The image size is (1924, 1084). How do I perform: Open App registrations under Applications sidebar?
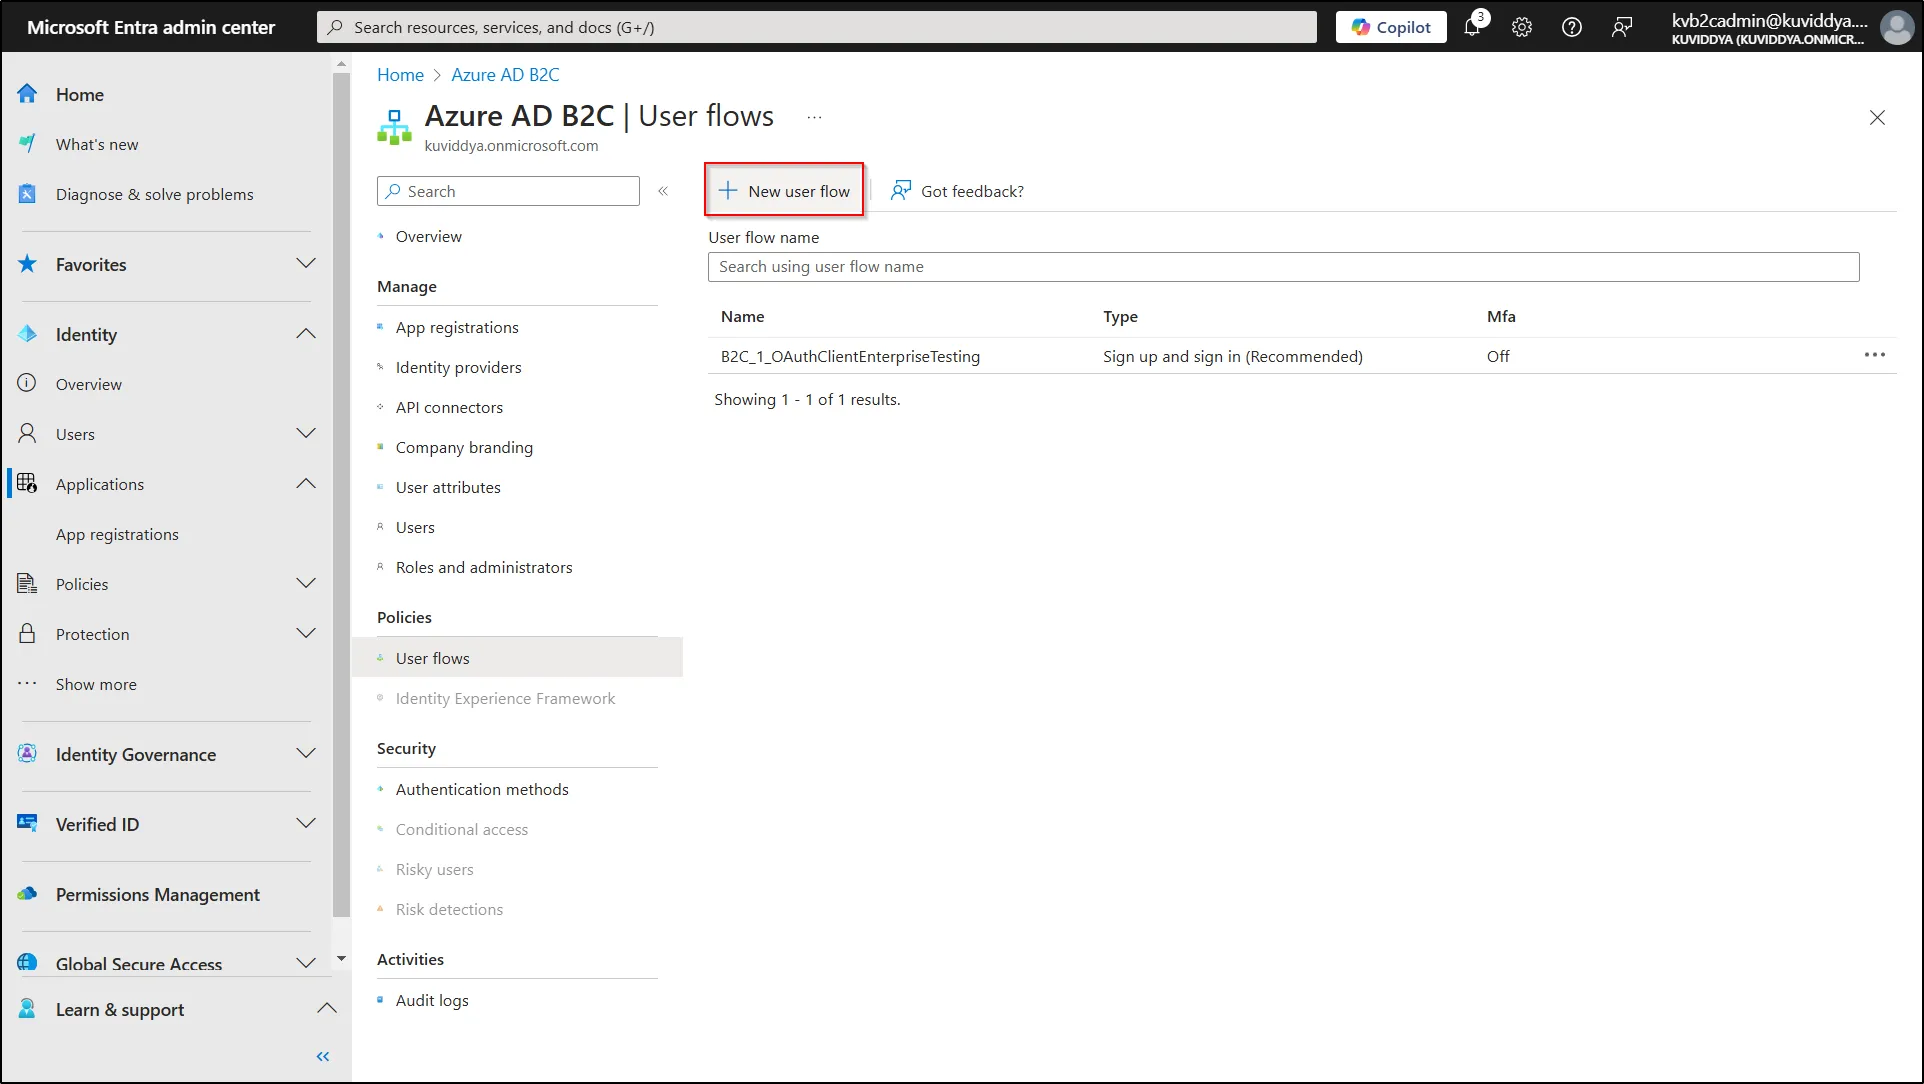point(117,534)
